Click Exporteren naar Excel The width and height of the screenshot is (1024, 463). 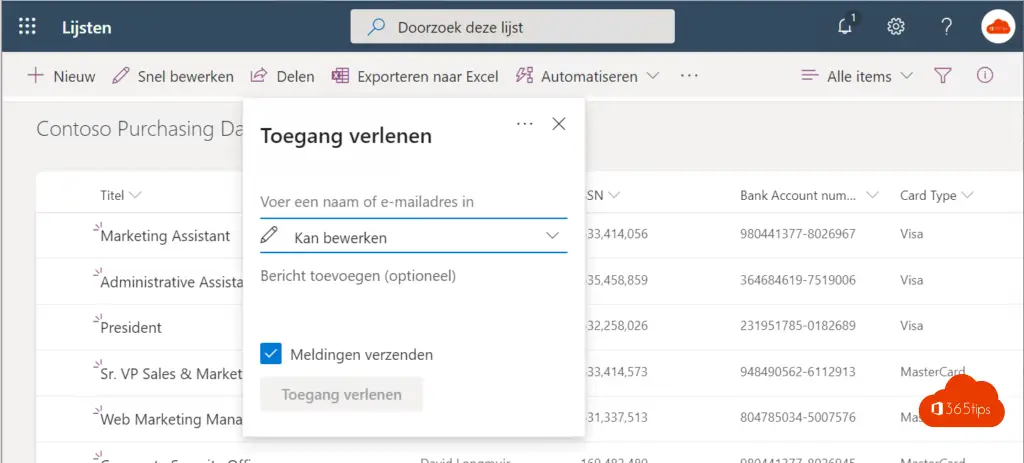(x=415, y=76)
